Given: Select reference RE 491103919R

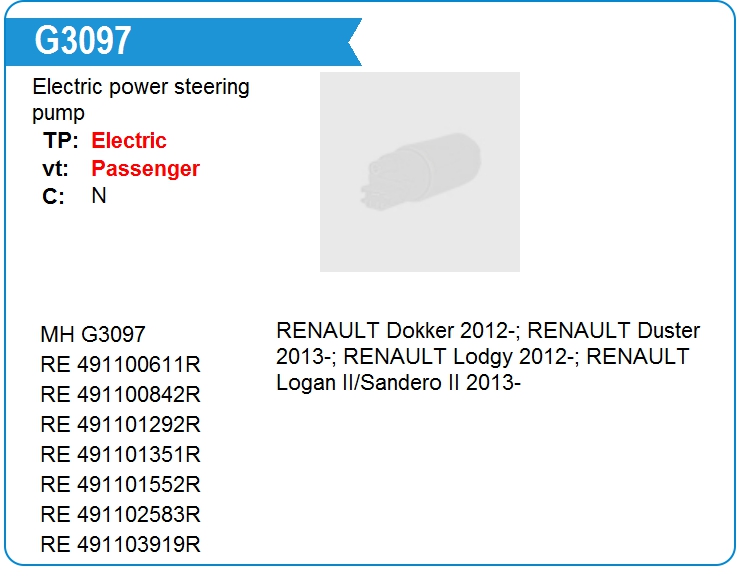Looking at the screenshot, I should click(x=121, y=544).
